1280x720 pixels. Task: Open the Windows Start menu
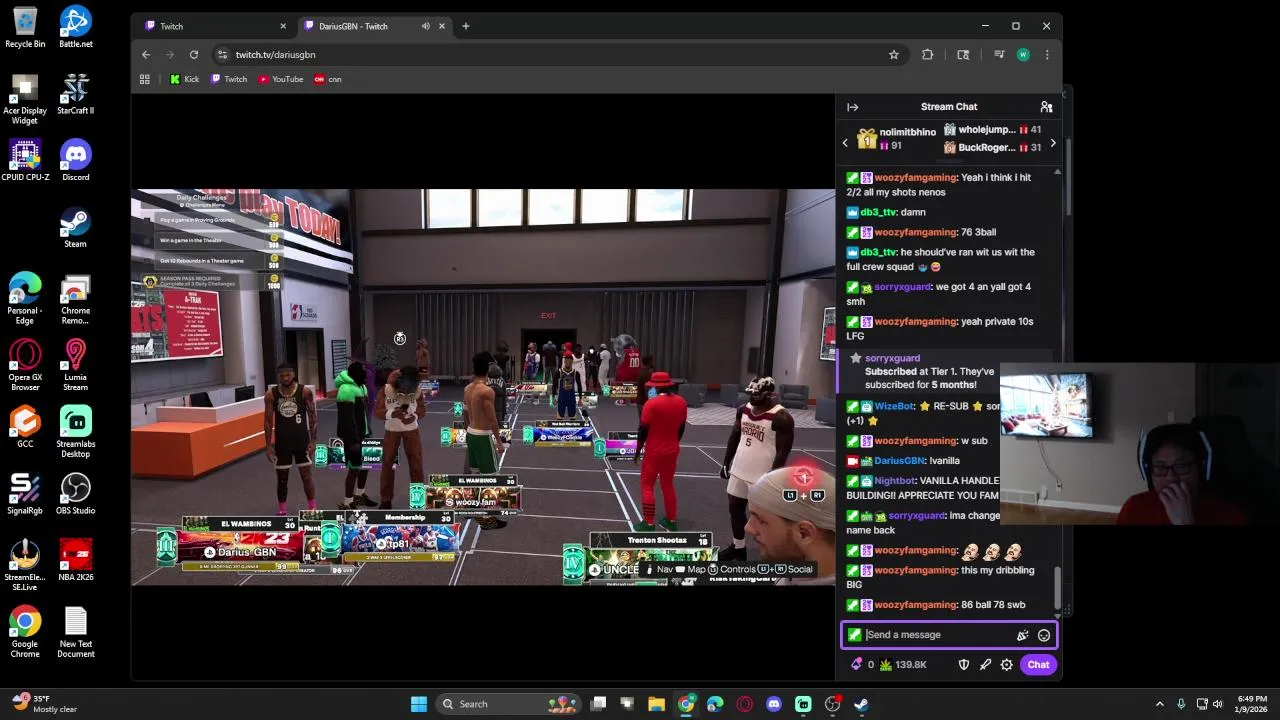418,704
